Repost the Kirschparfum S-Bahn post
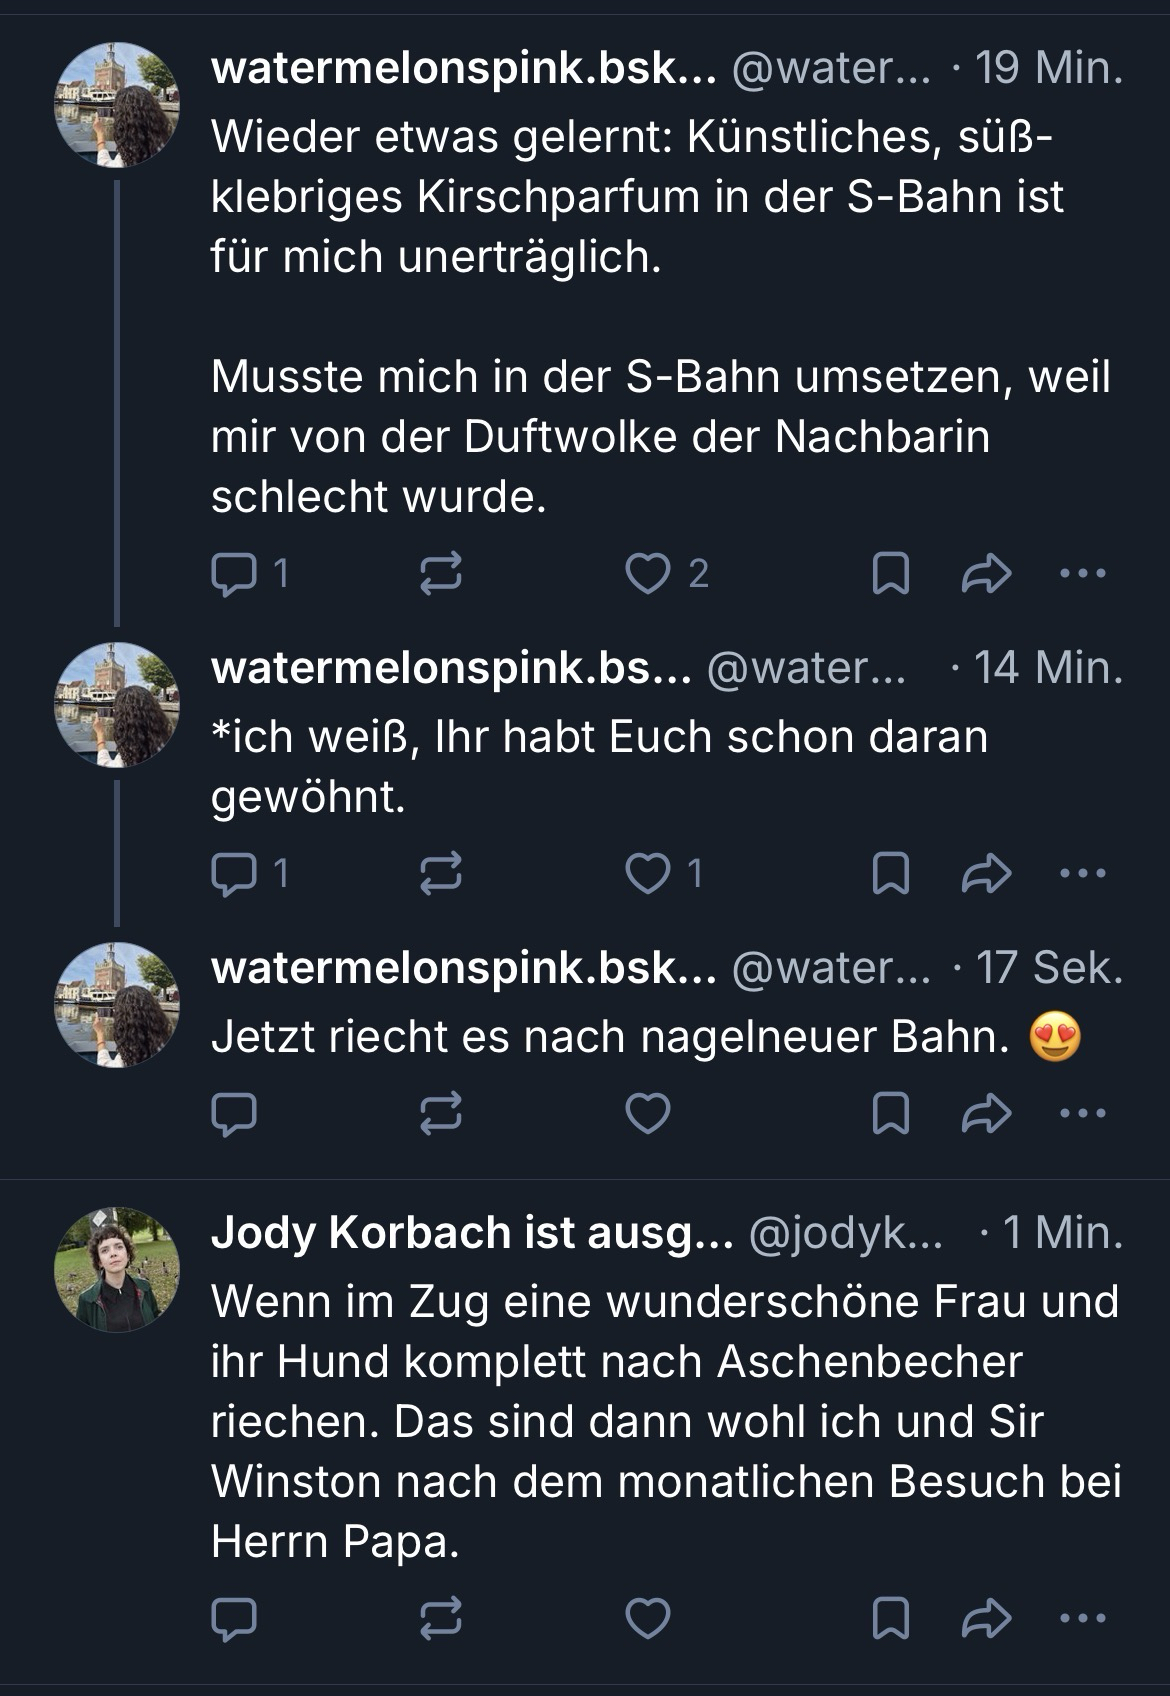Image resolution: width=1170 pixels, height=1696 pixels. 441,574
